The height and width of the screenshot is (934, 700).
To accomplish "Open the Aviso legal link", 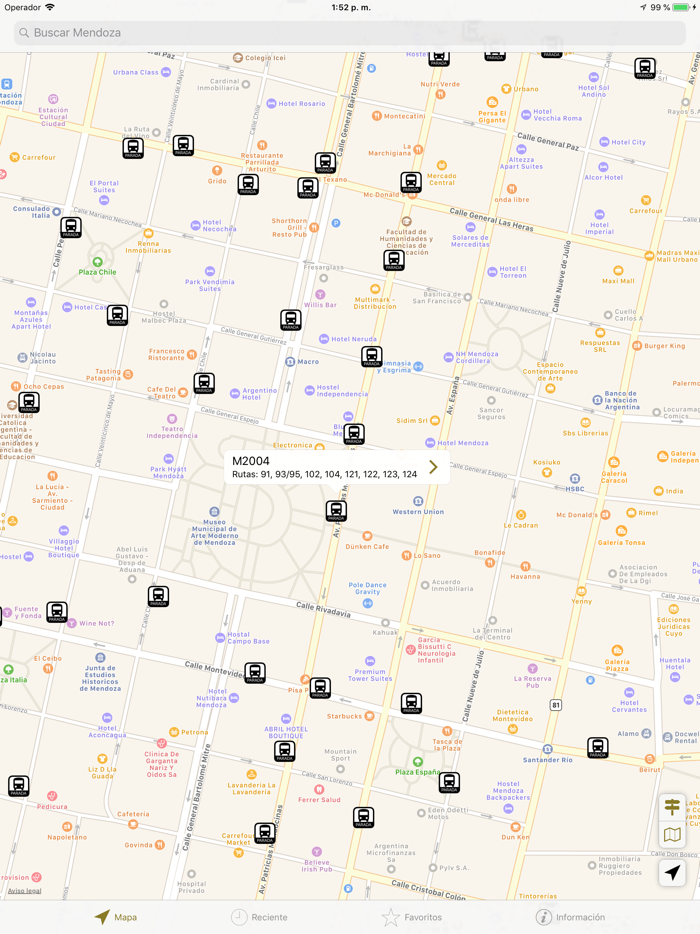I will pyautogui.click(x=25, y=890).
